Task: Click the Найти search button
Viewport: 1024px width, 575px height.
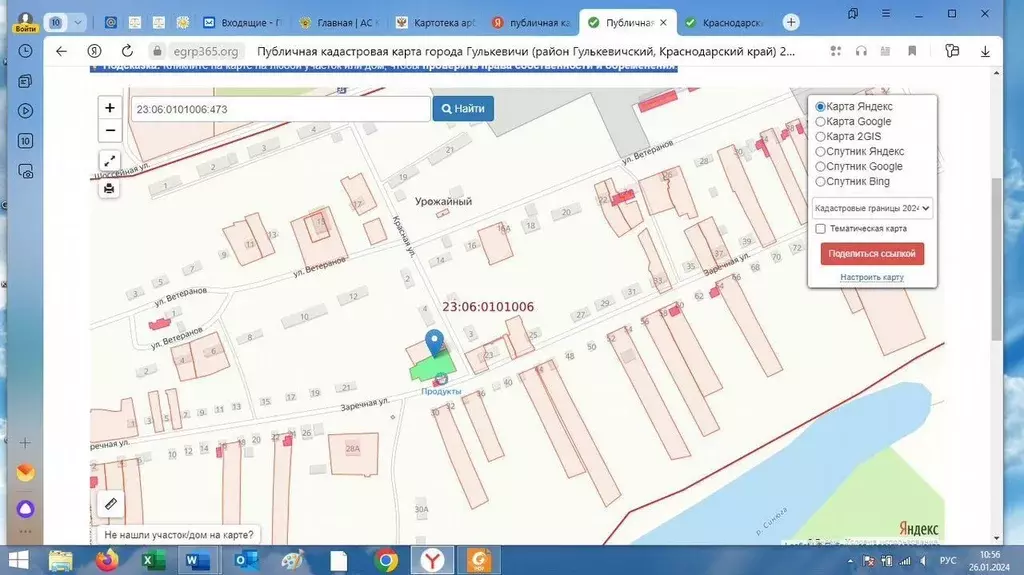Action: [463, 108]
